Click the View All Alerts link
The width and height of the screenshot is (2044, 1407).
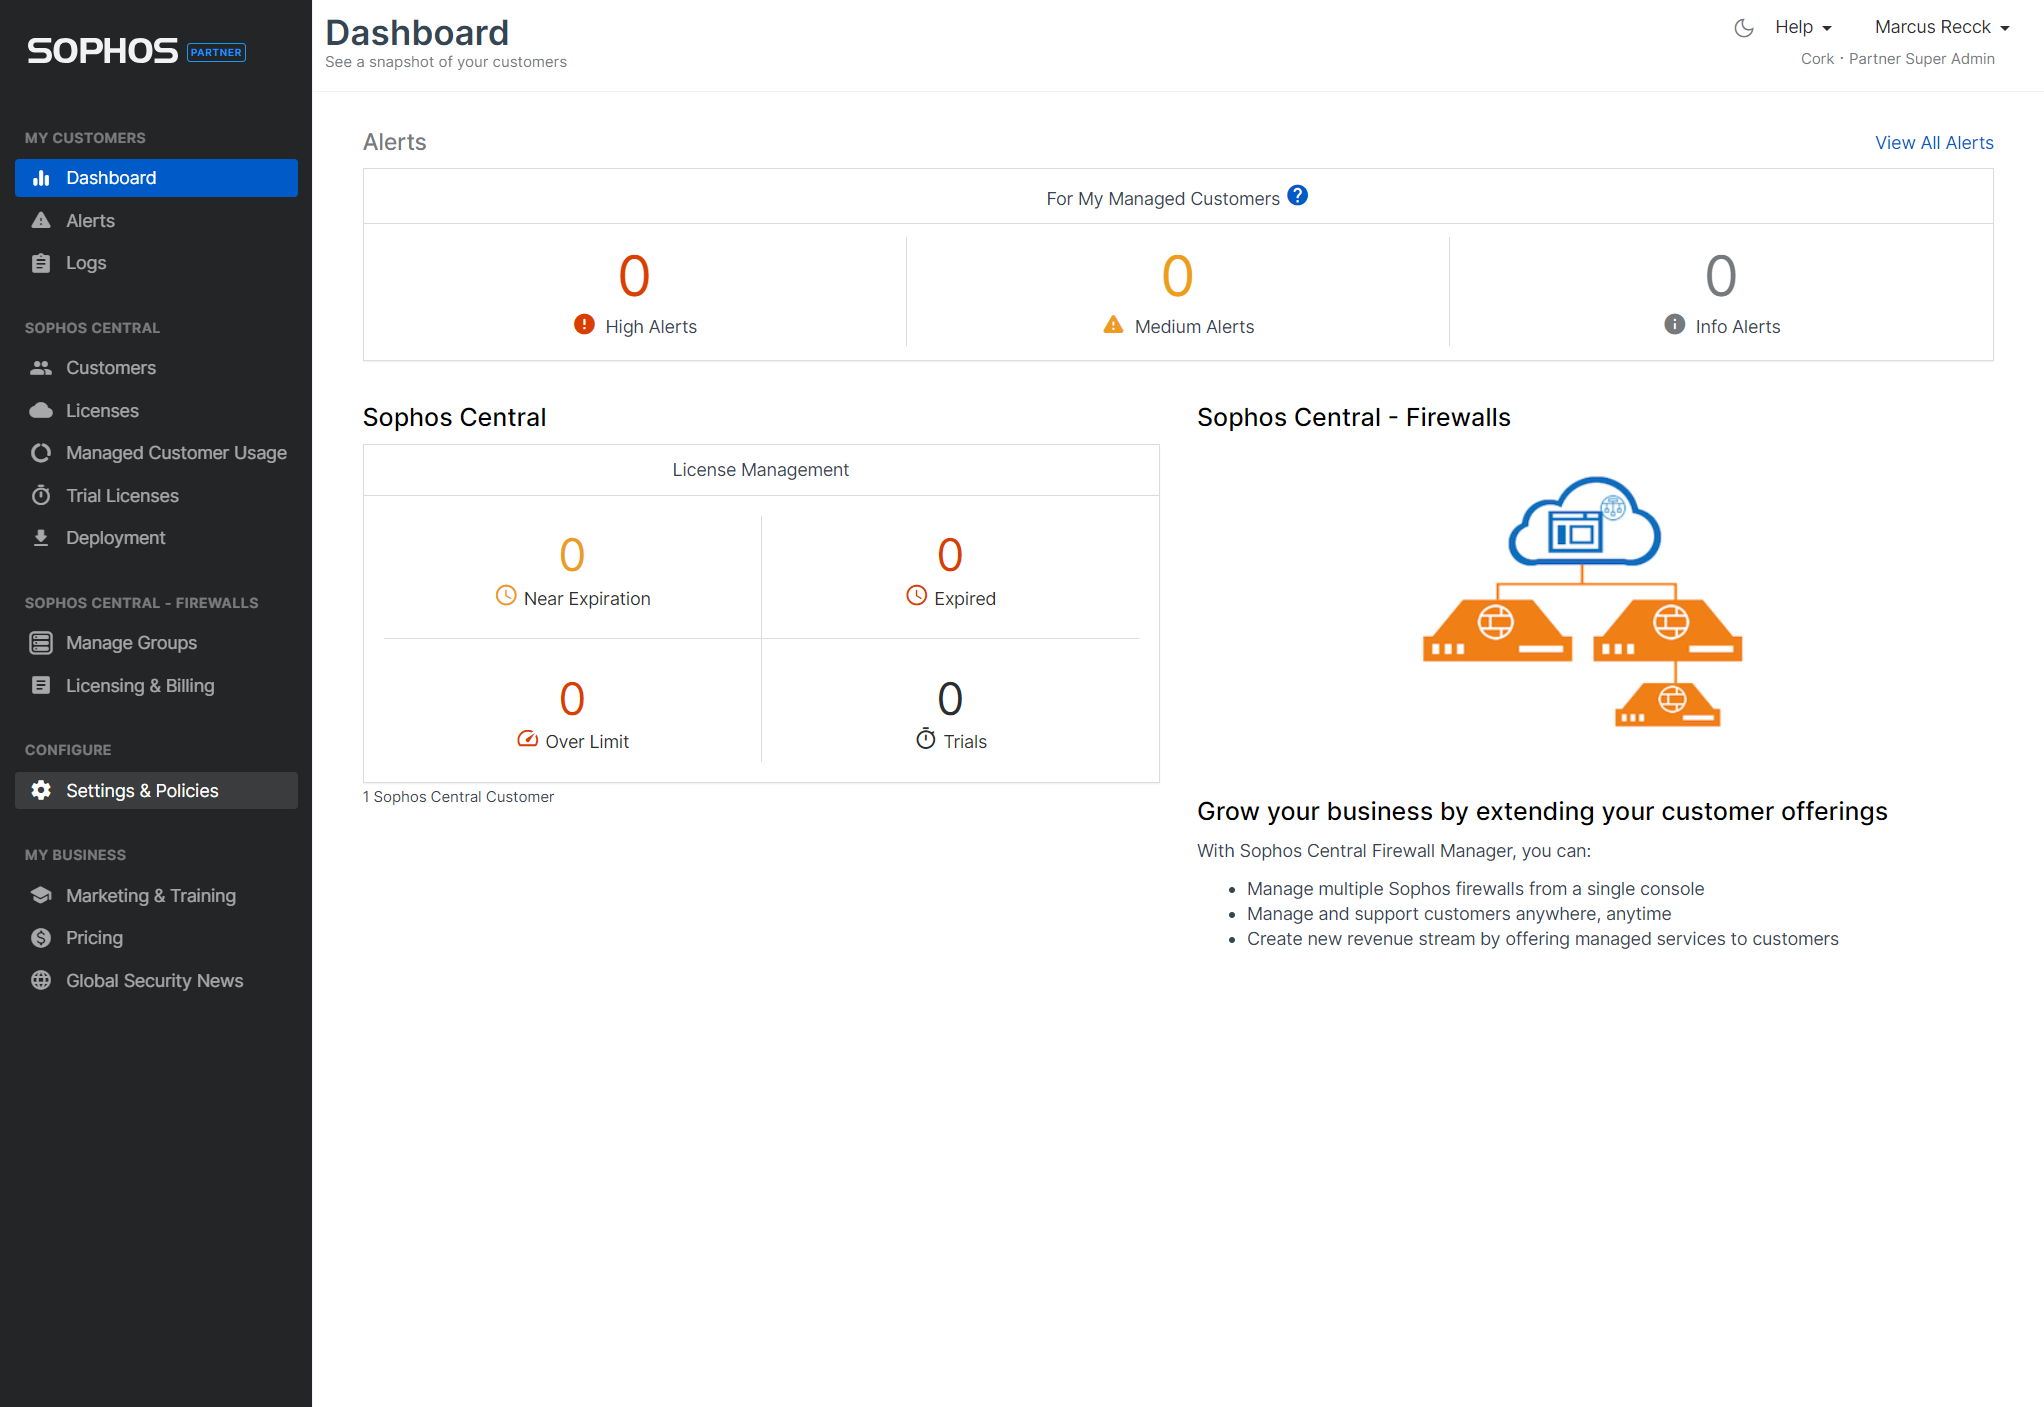click(x=1934, y=143)
